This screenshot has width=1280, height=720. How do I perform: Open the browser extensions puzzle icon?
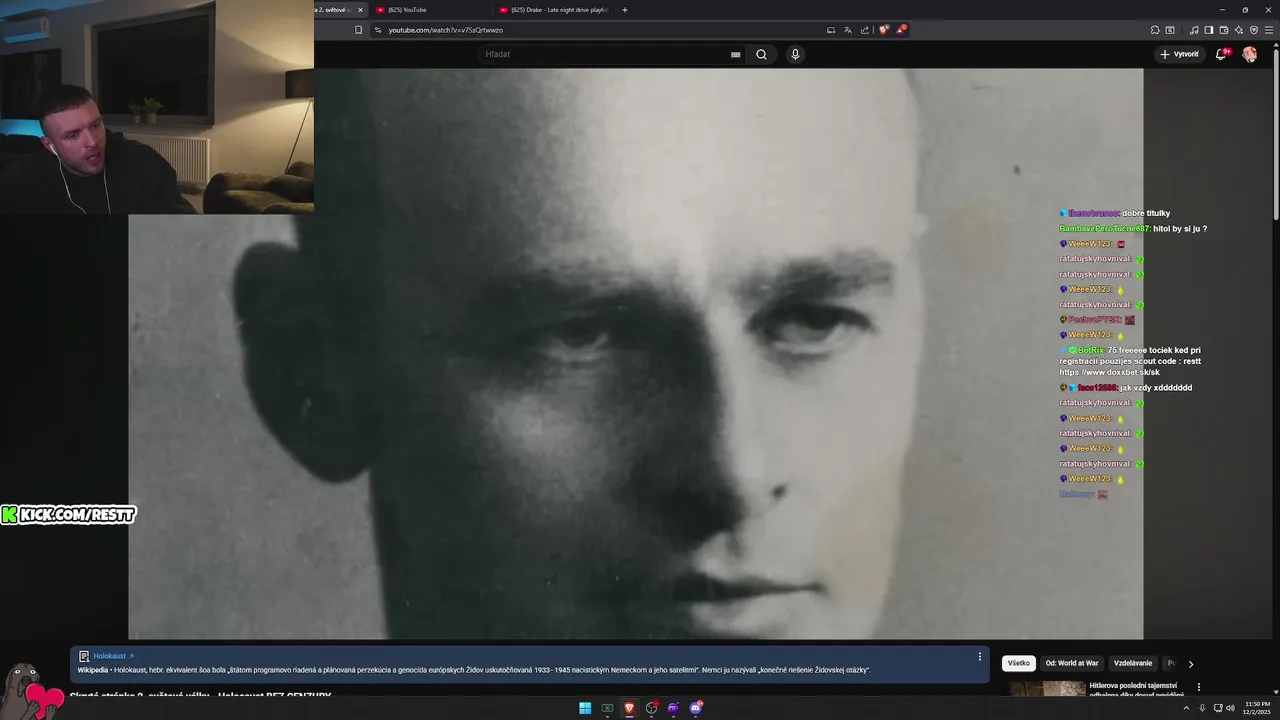1155,30
